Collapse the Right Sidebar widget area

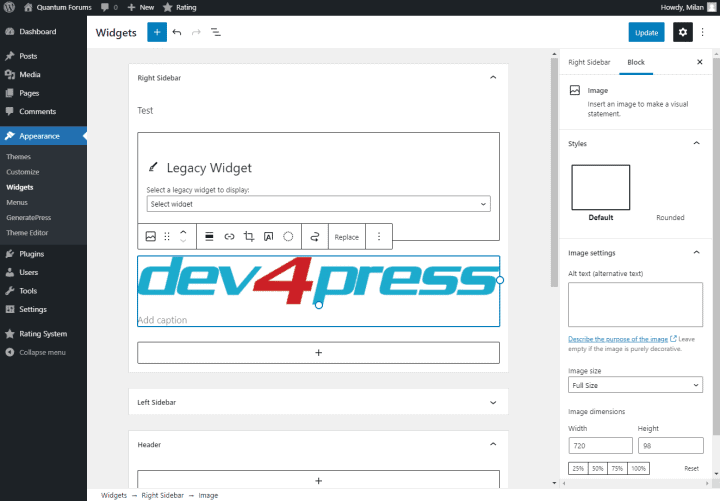[x=493, y=78]
